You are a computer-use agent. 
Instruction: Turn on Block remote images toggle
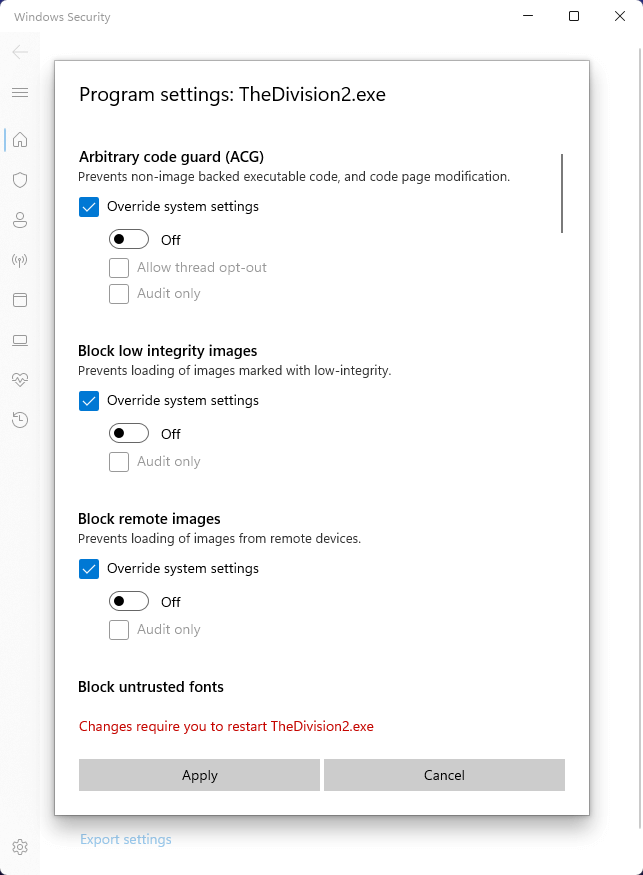tap(129, 602)
